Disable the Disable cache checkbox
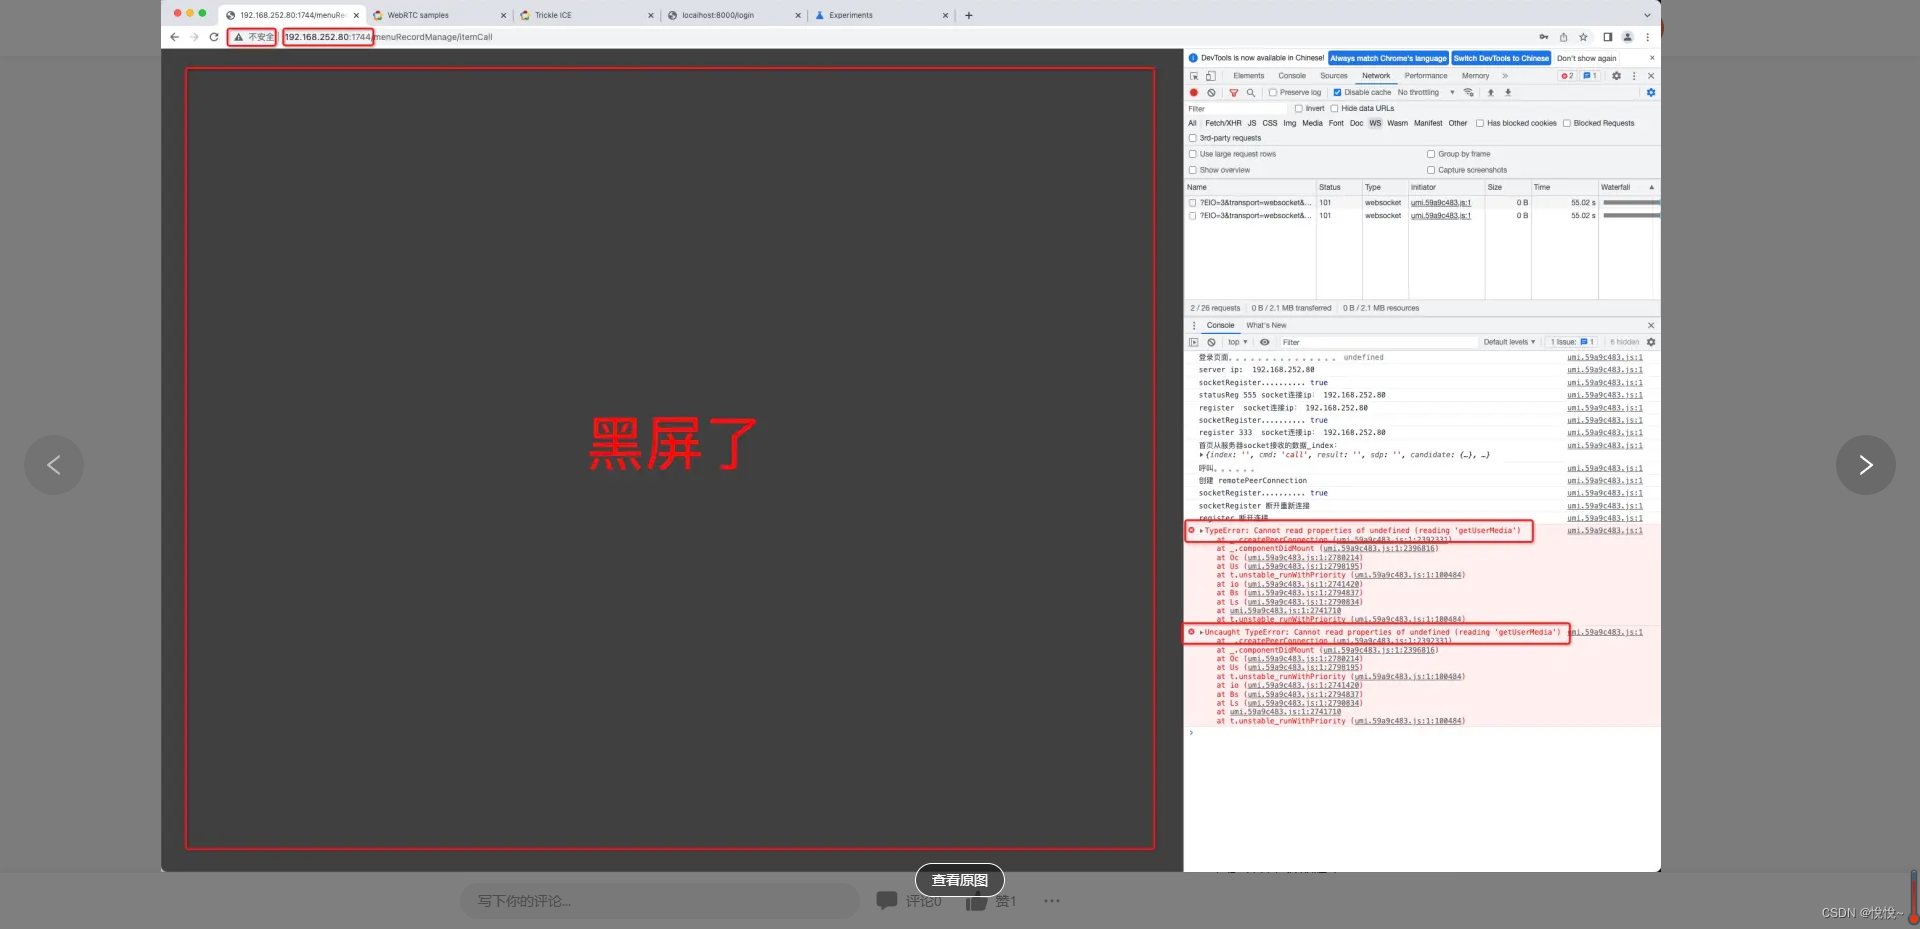 pos(1337,92)
